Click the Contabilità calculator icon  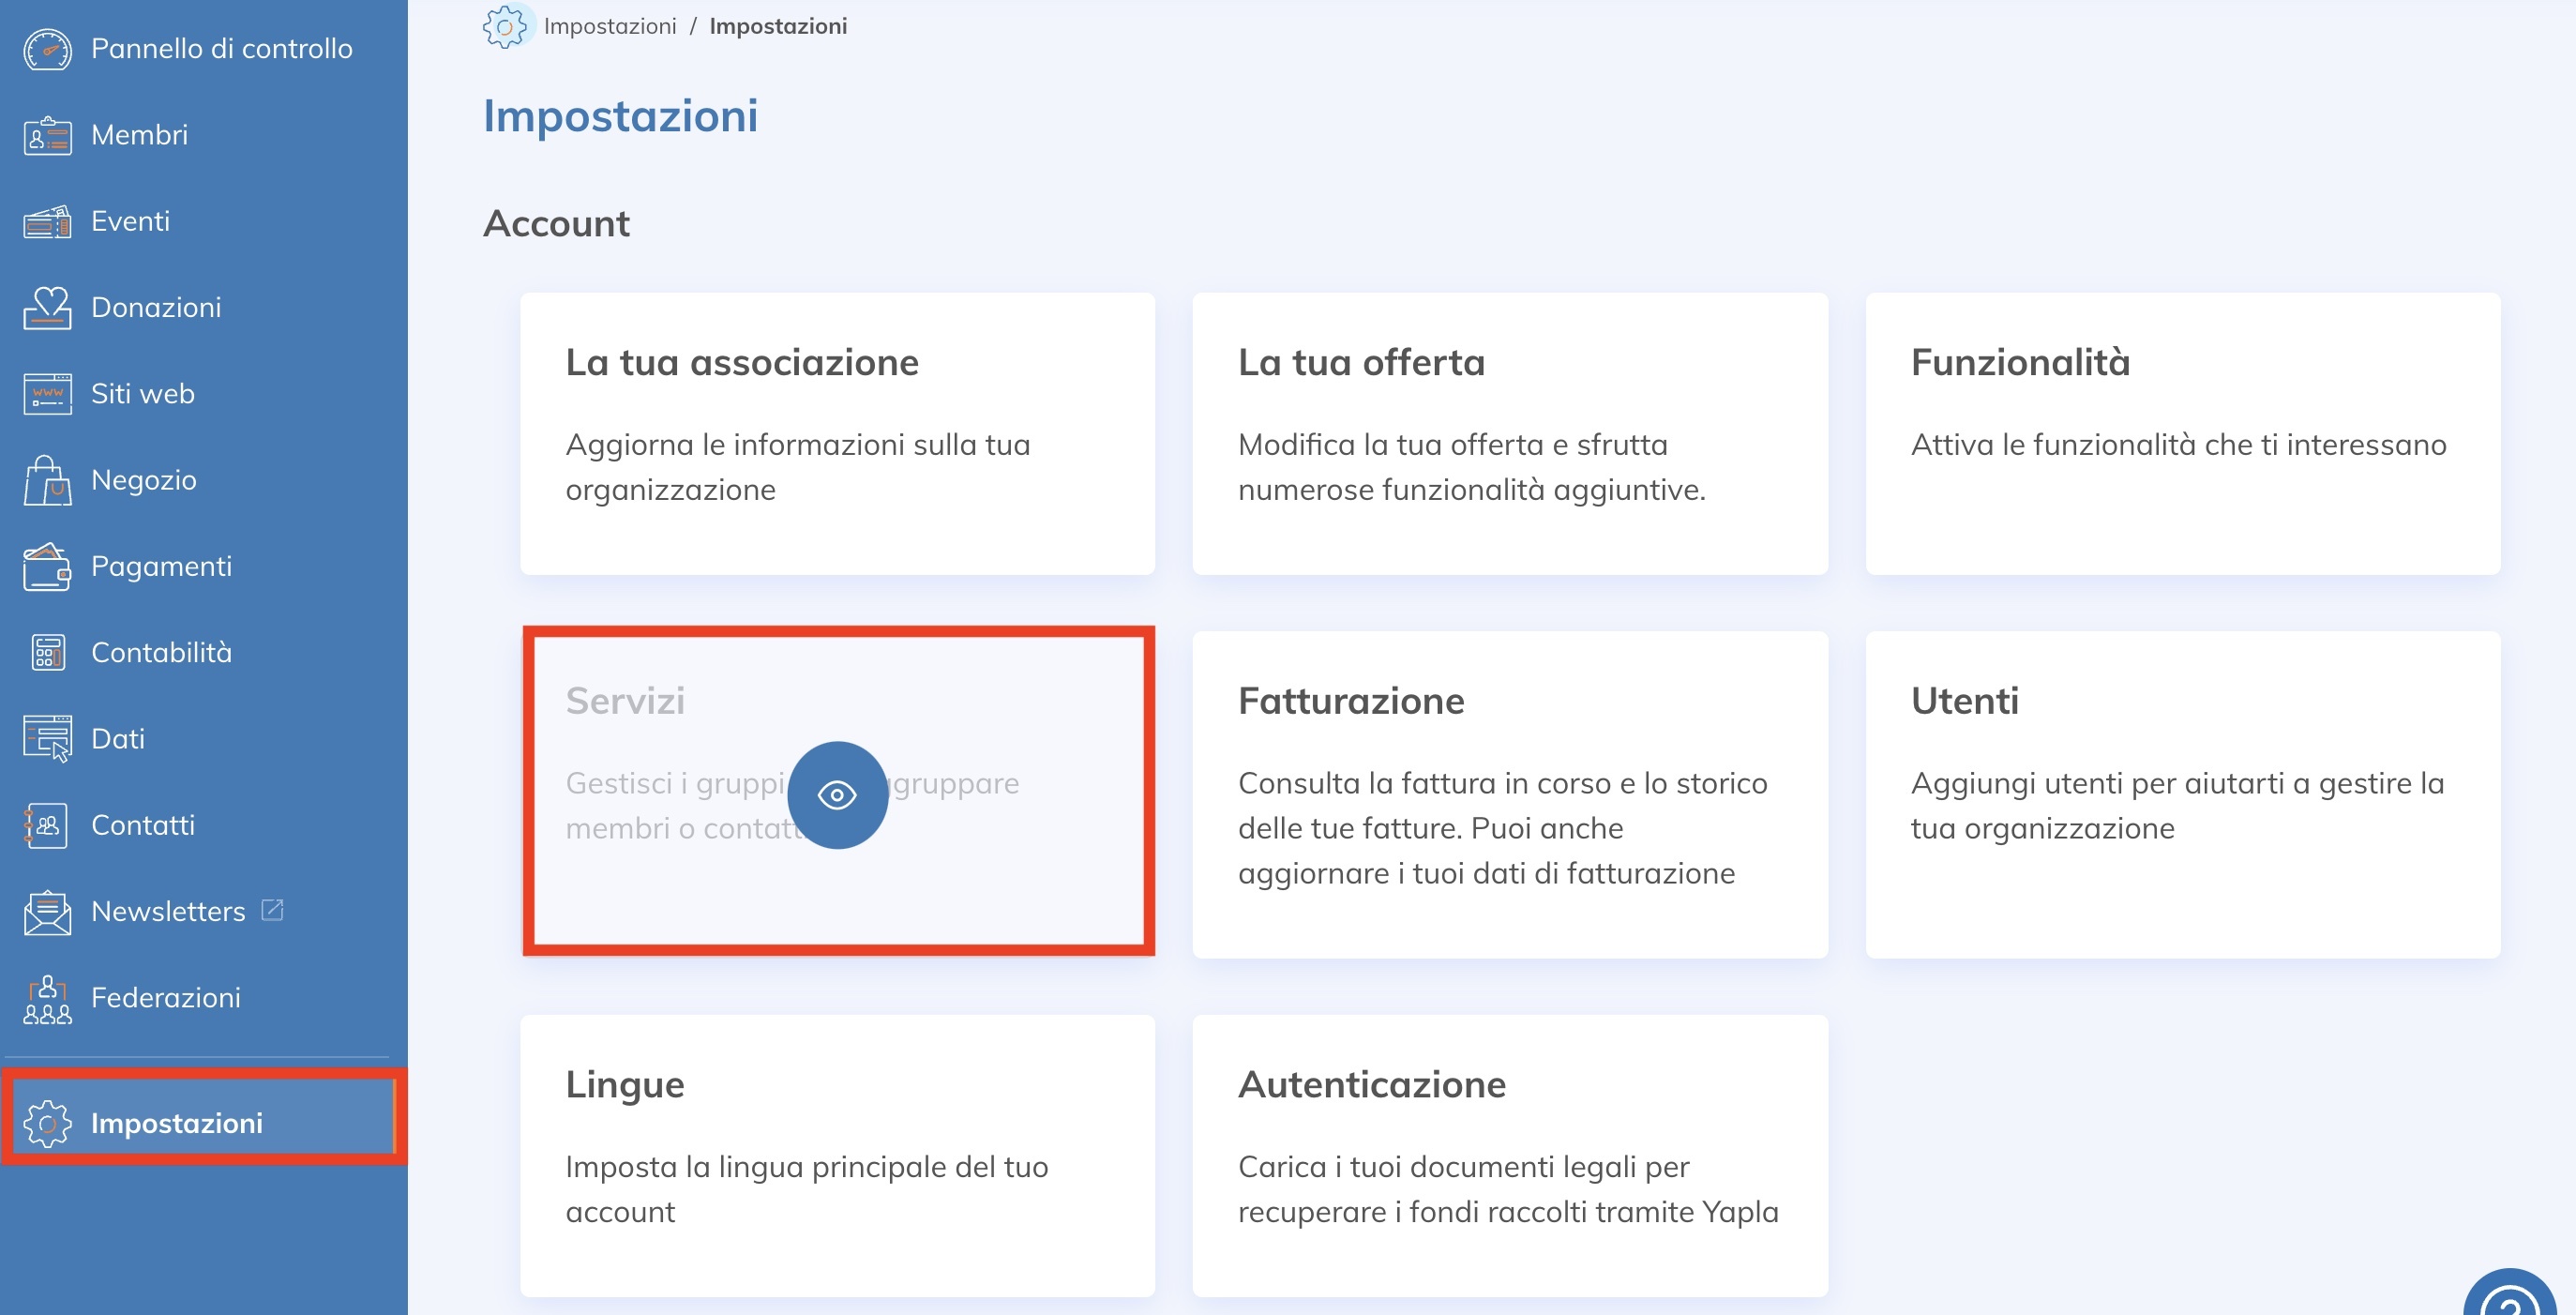click(45, 652)
